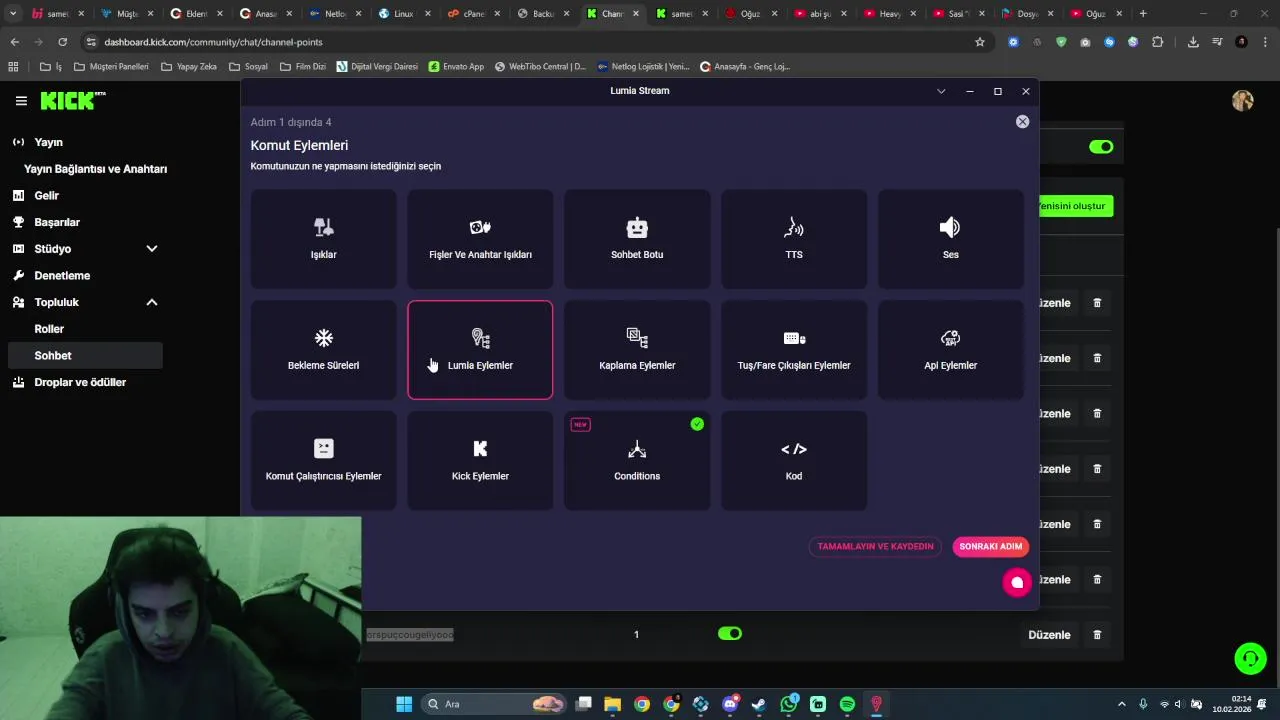Image resolution: width=1280 pixels, height=720 pixels.
Task: Edit the last reward row with Düzenle
Action: tap(1049, 635)
